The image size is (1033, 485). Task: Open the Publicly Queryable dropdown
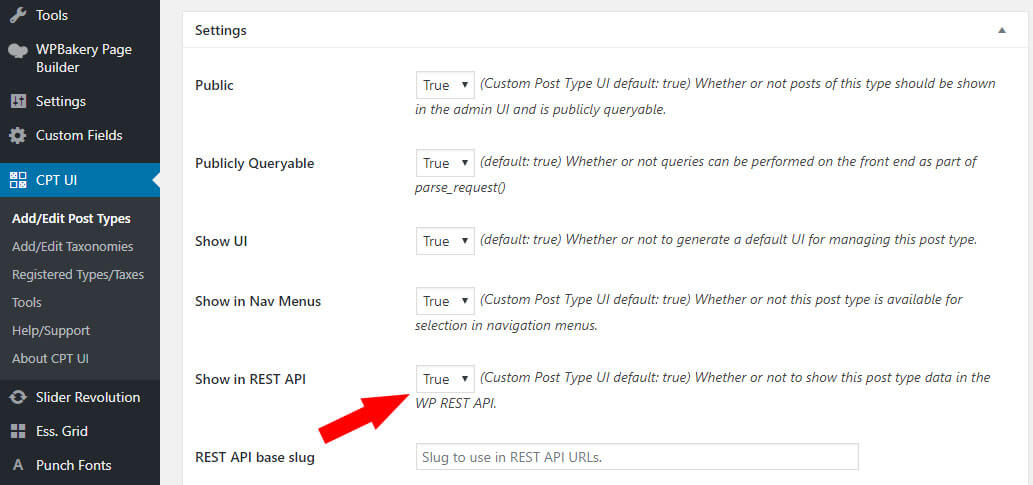[x=445, y=163]
